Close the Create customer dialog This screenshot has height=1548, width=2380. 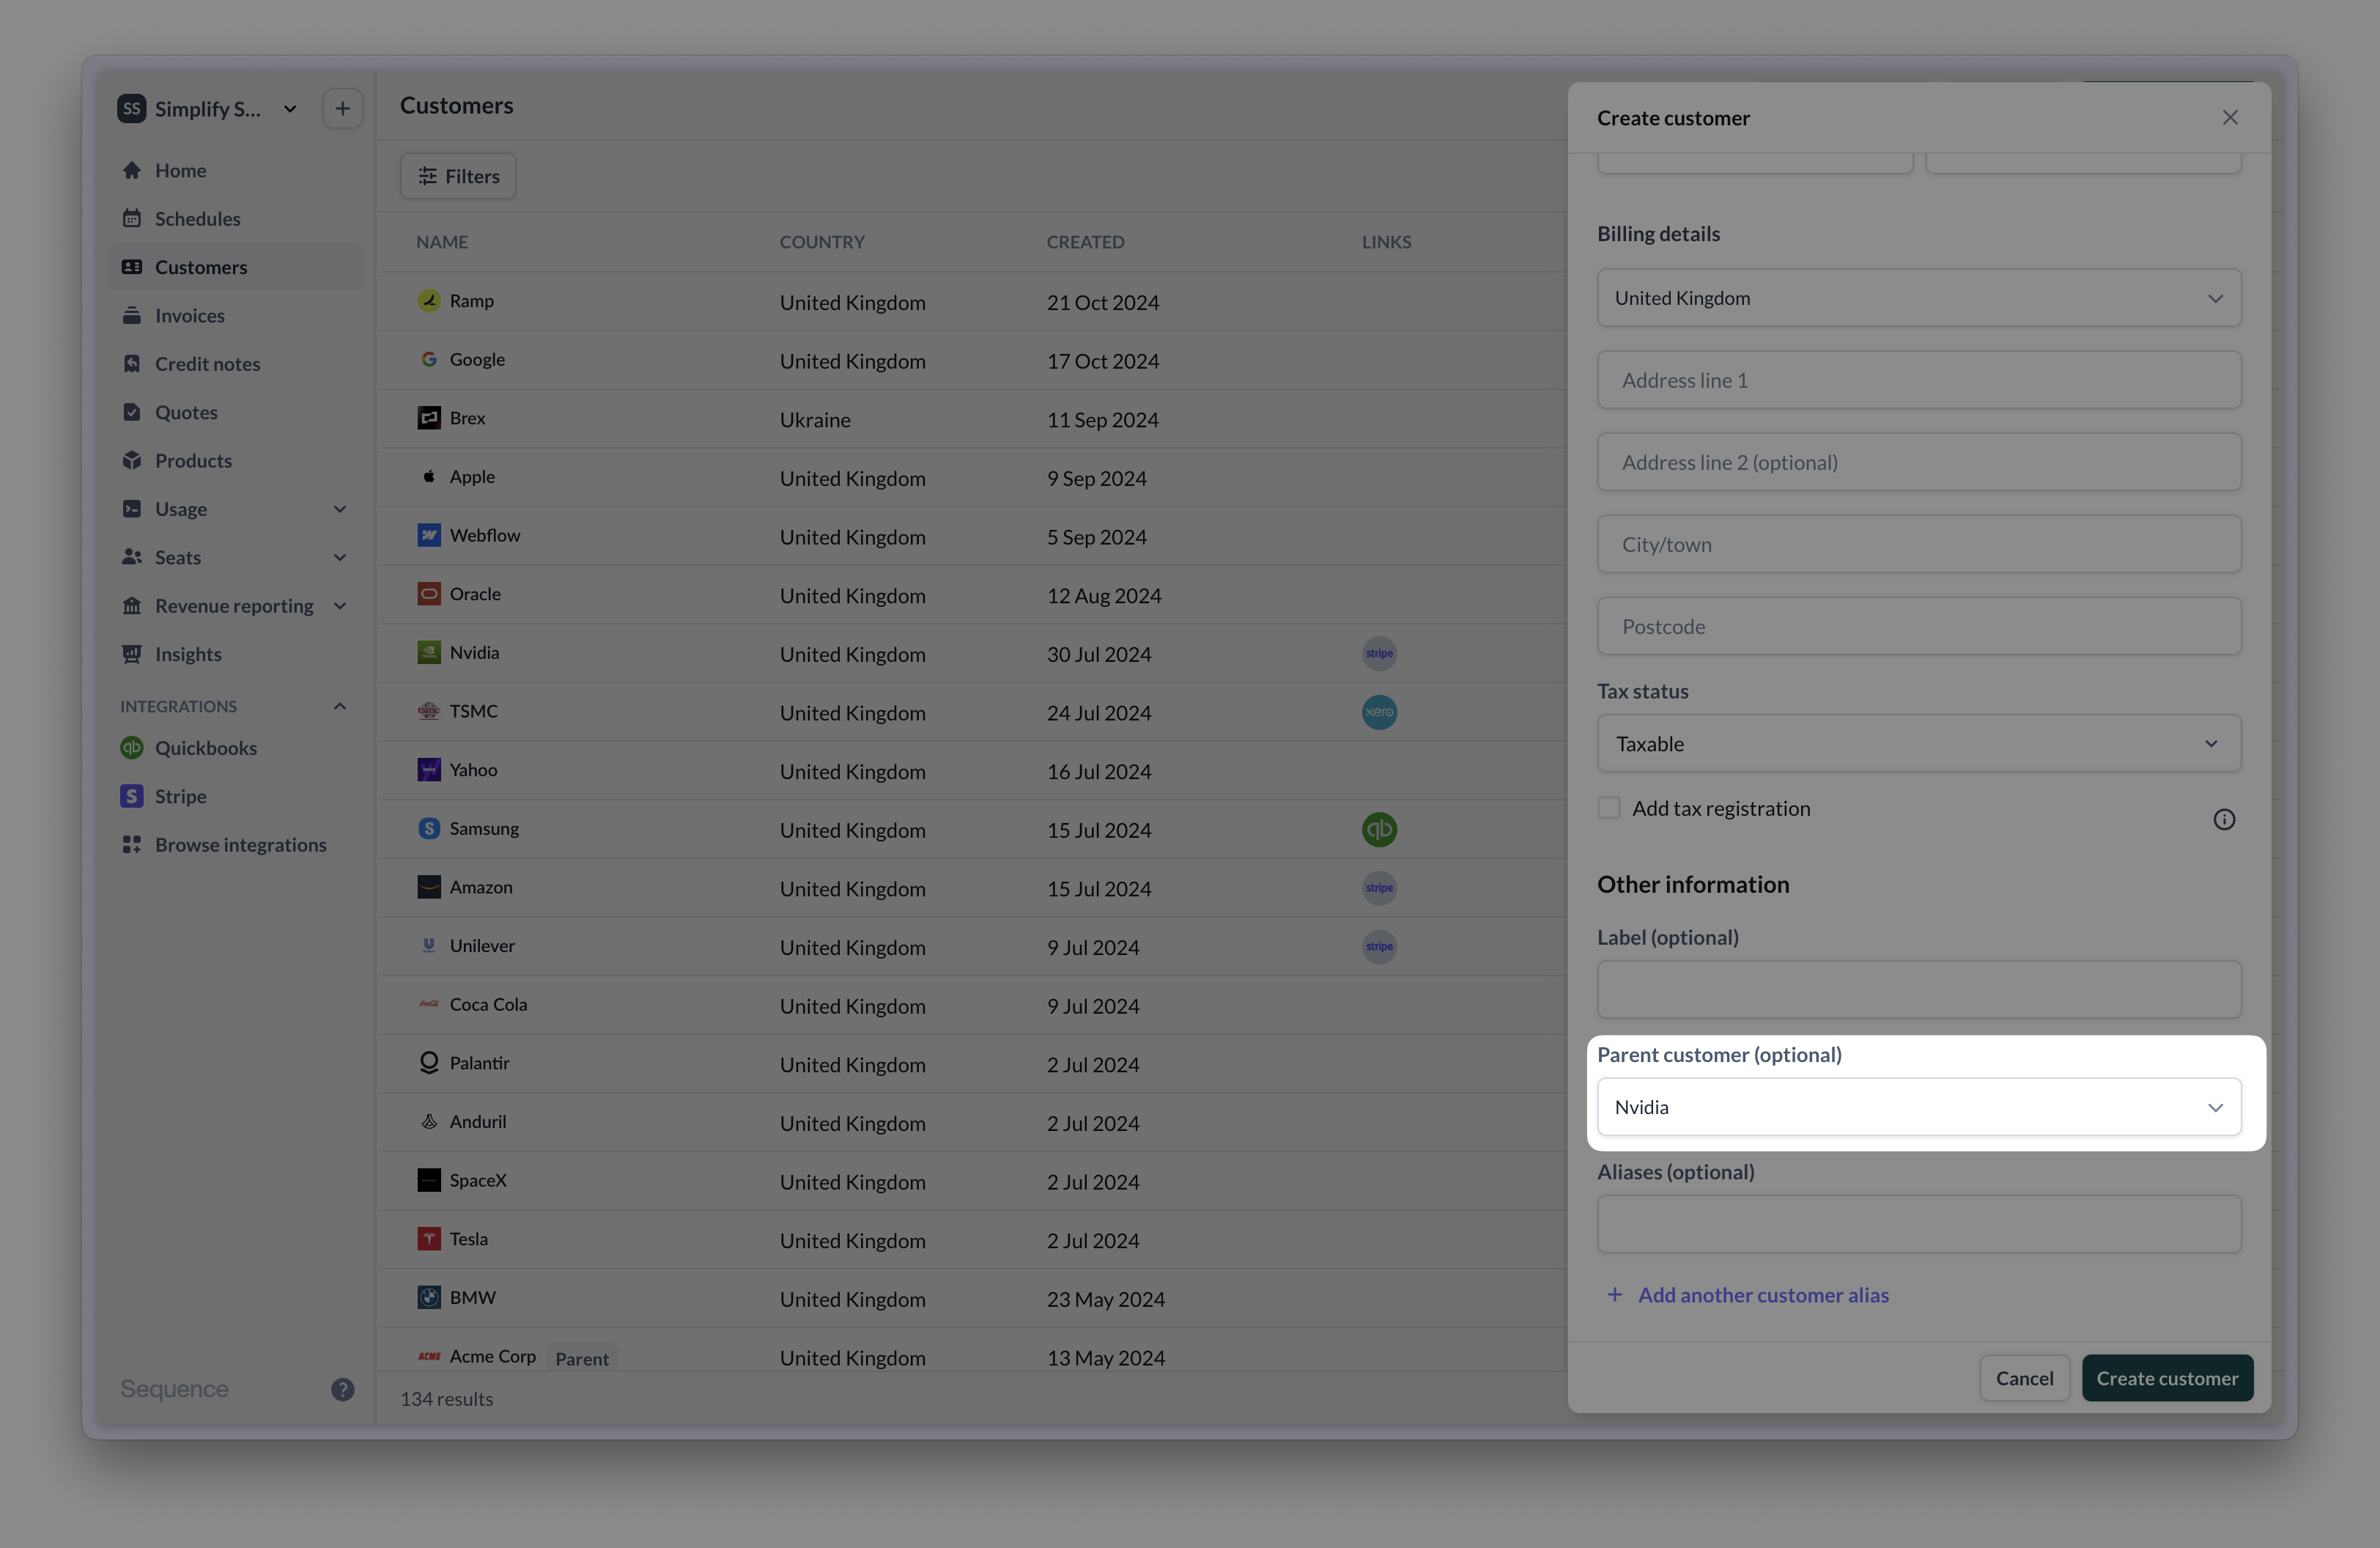2229,118
